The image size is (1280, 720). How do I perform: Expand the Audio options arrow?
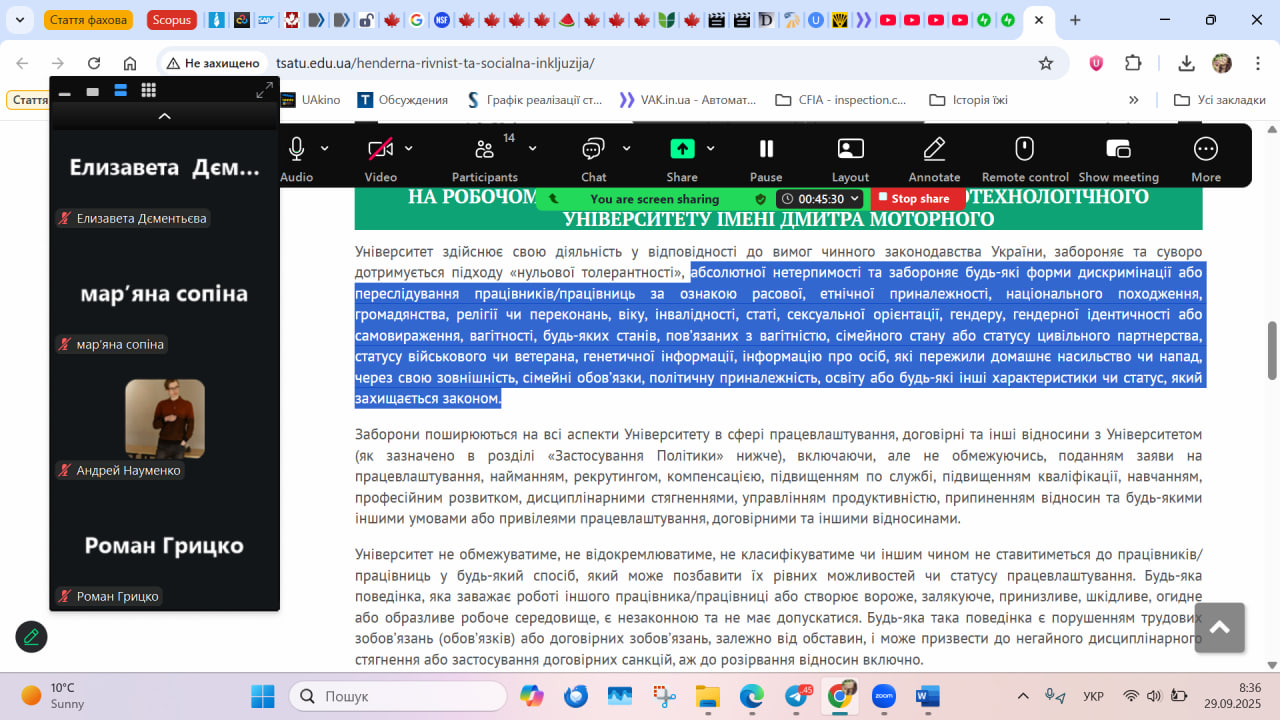coord(324,149)
